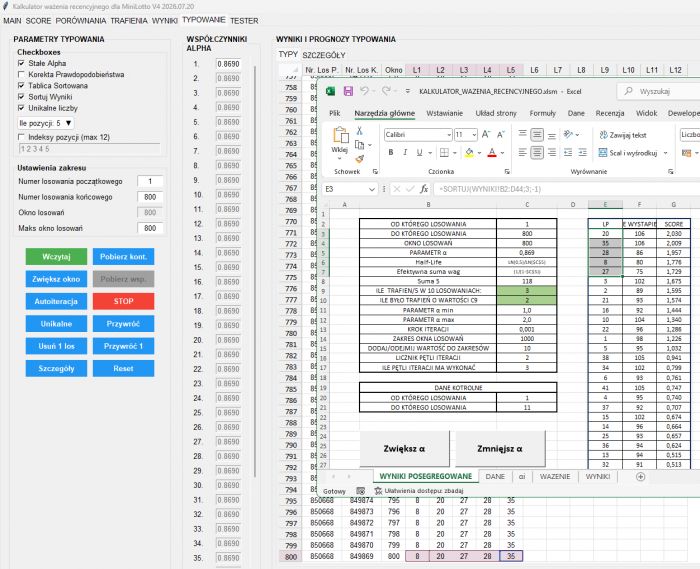Save the Excel workbook with the floppy icon
This screenshot has width=700, height=569.
[x=348, y=91]
